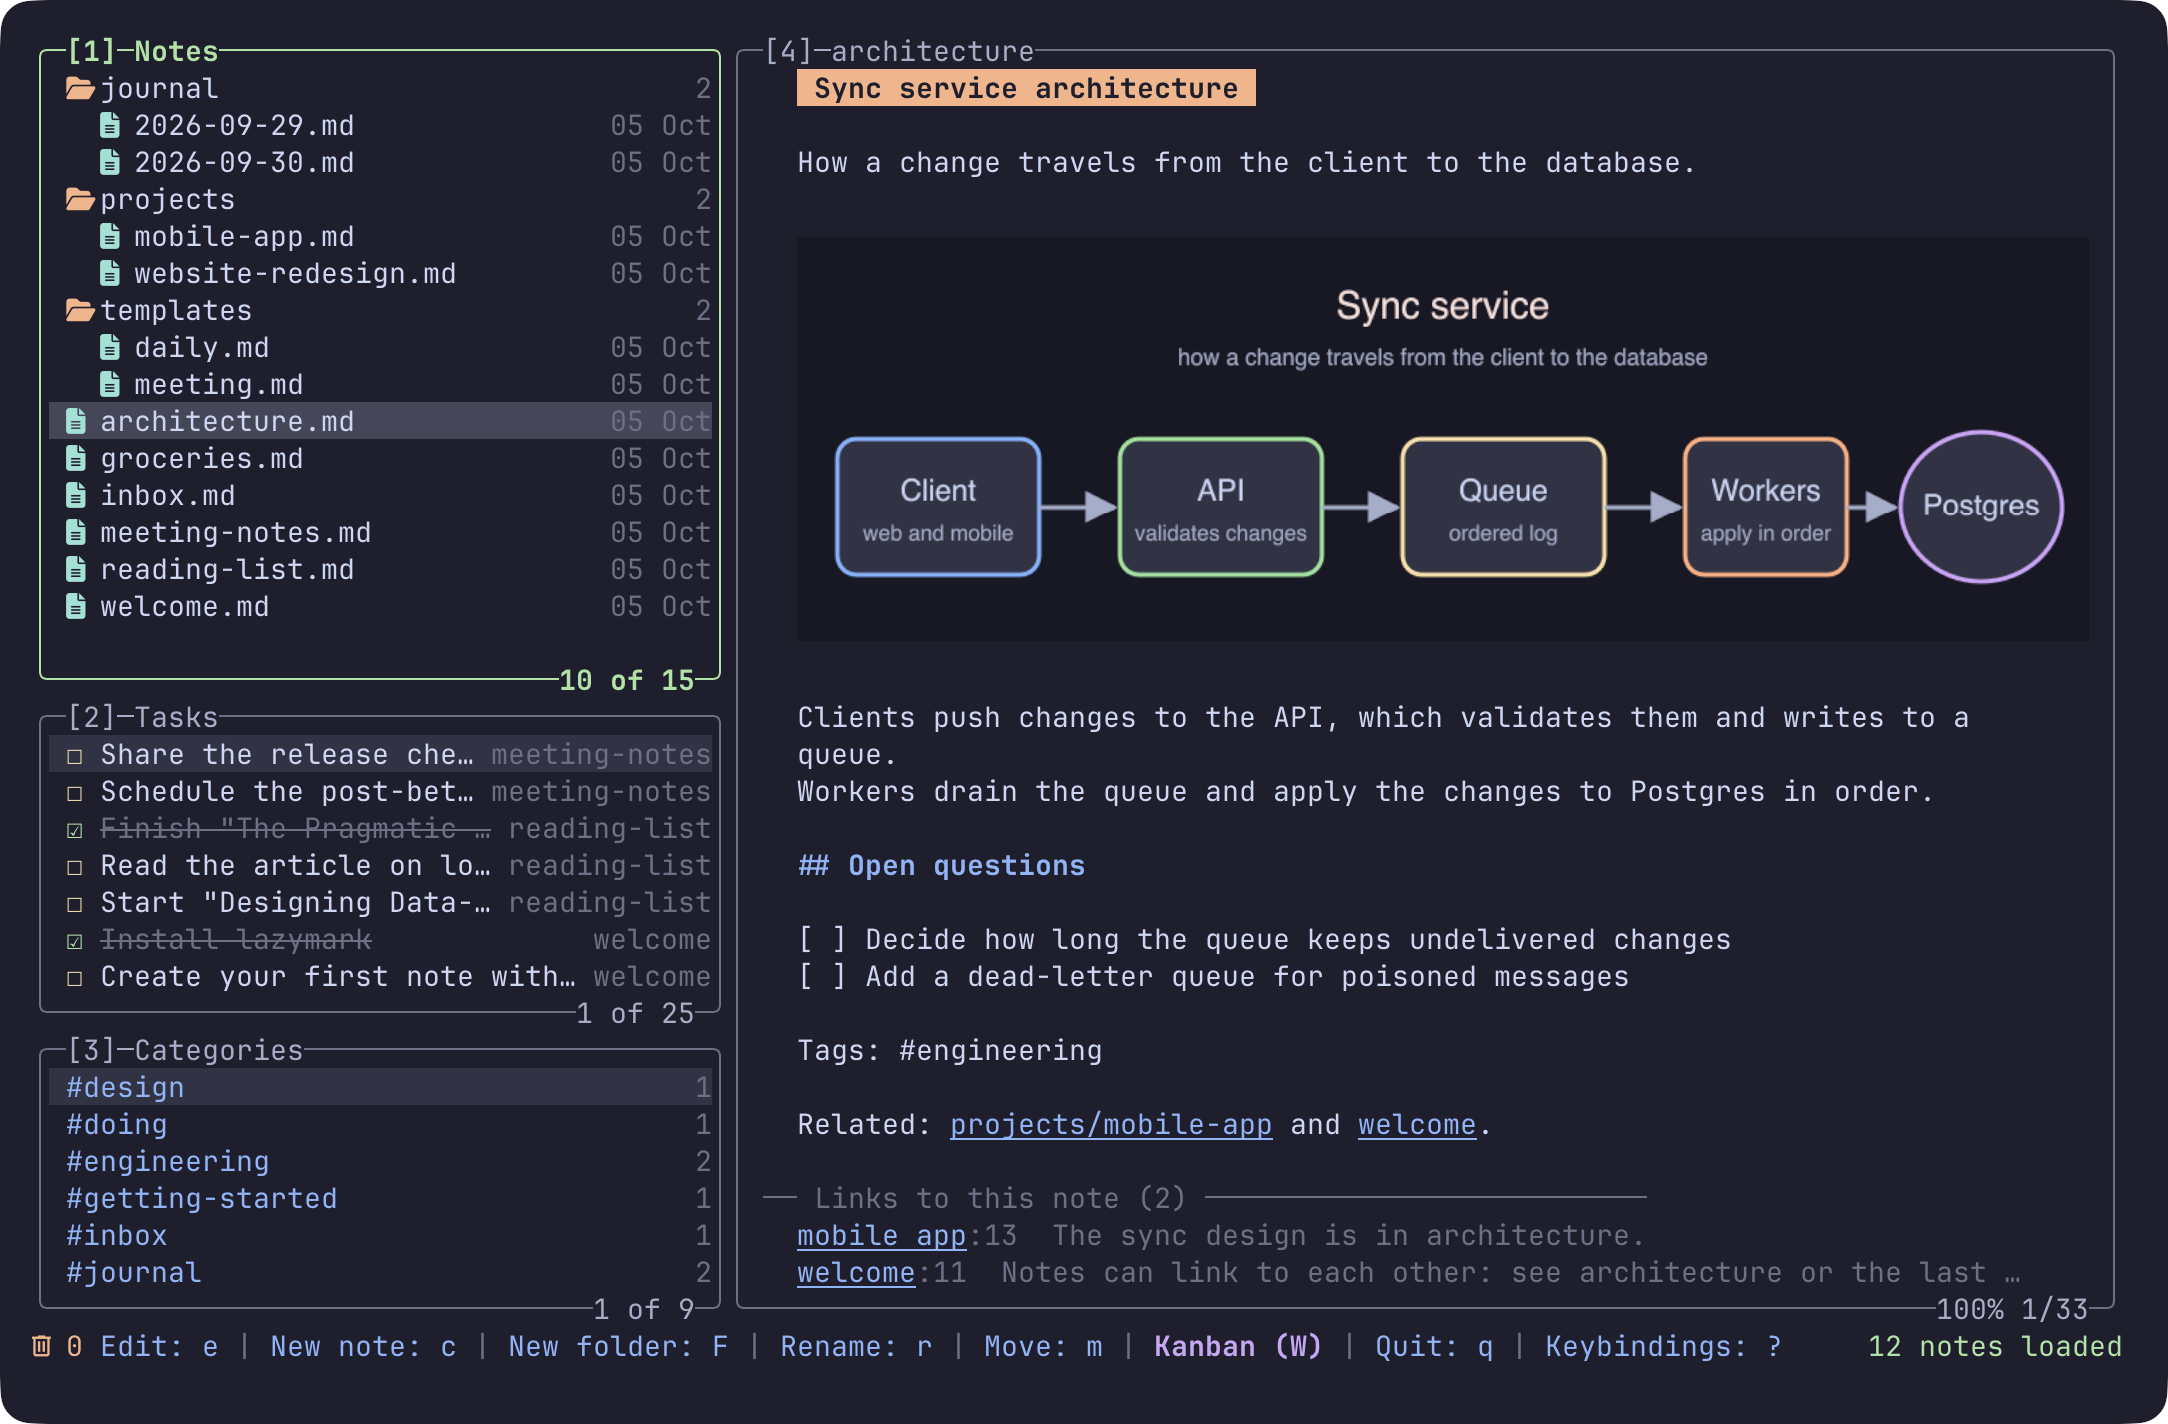The image size is (2168, 1424).
Task: Click the file icon beside architecture.md
Action: point(76,422)
